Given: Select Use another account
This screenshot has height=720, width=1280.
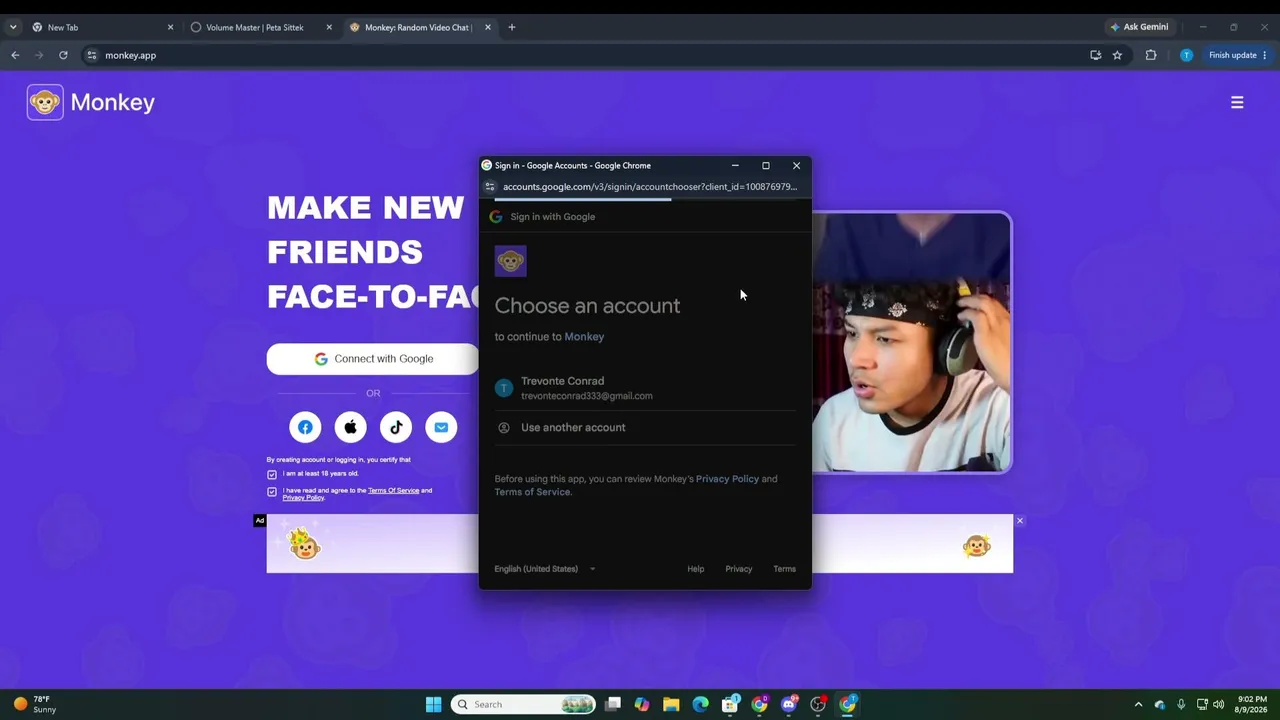Looking at the screenshot, I should click(645, 427).
